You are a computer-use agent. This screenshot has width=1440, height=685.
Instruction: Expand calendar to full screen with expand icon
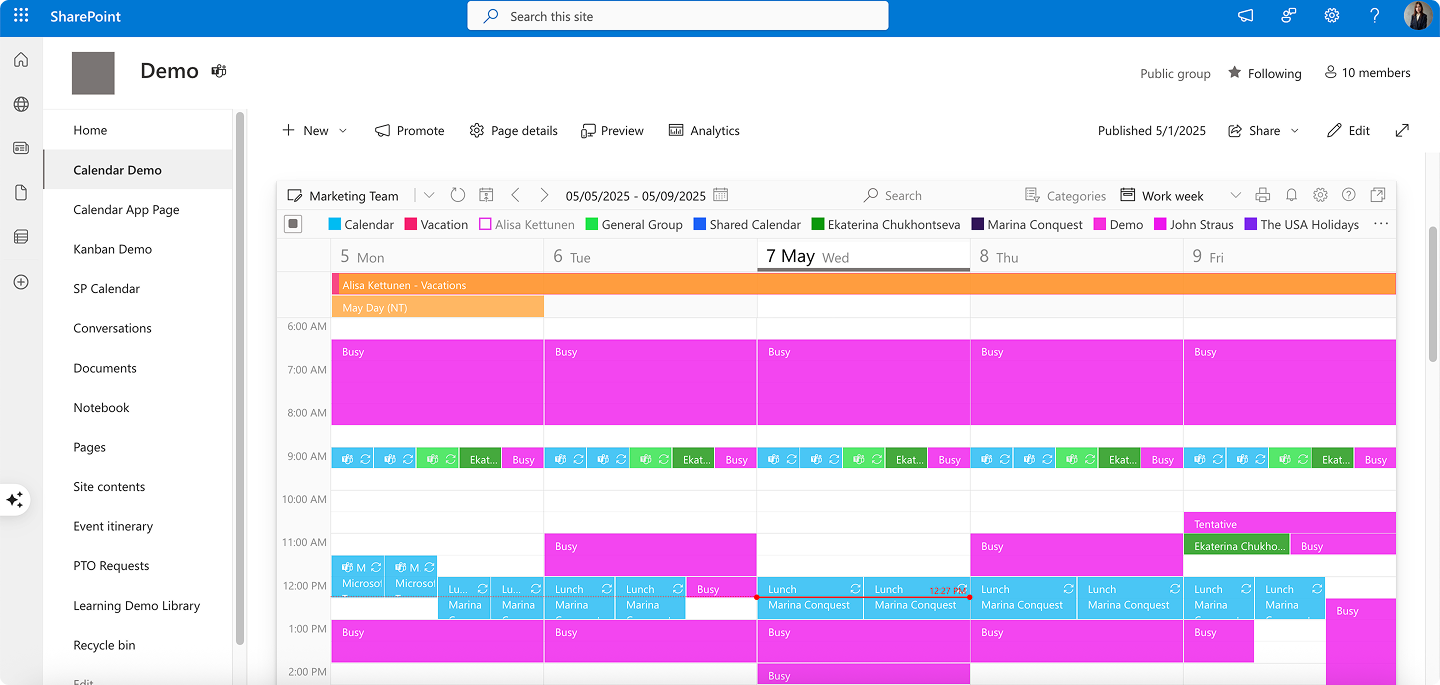[1378, 195]
